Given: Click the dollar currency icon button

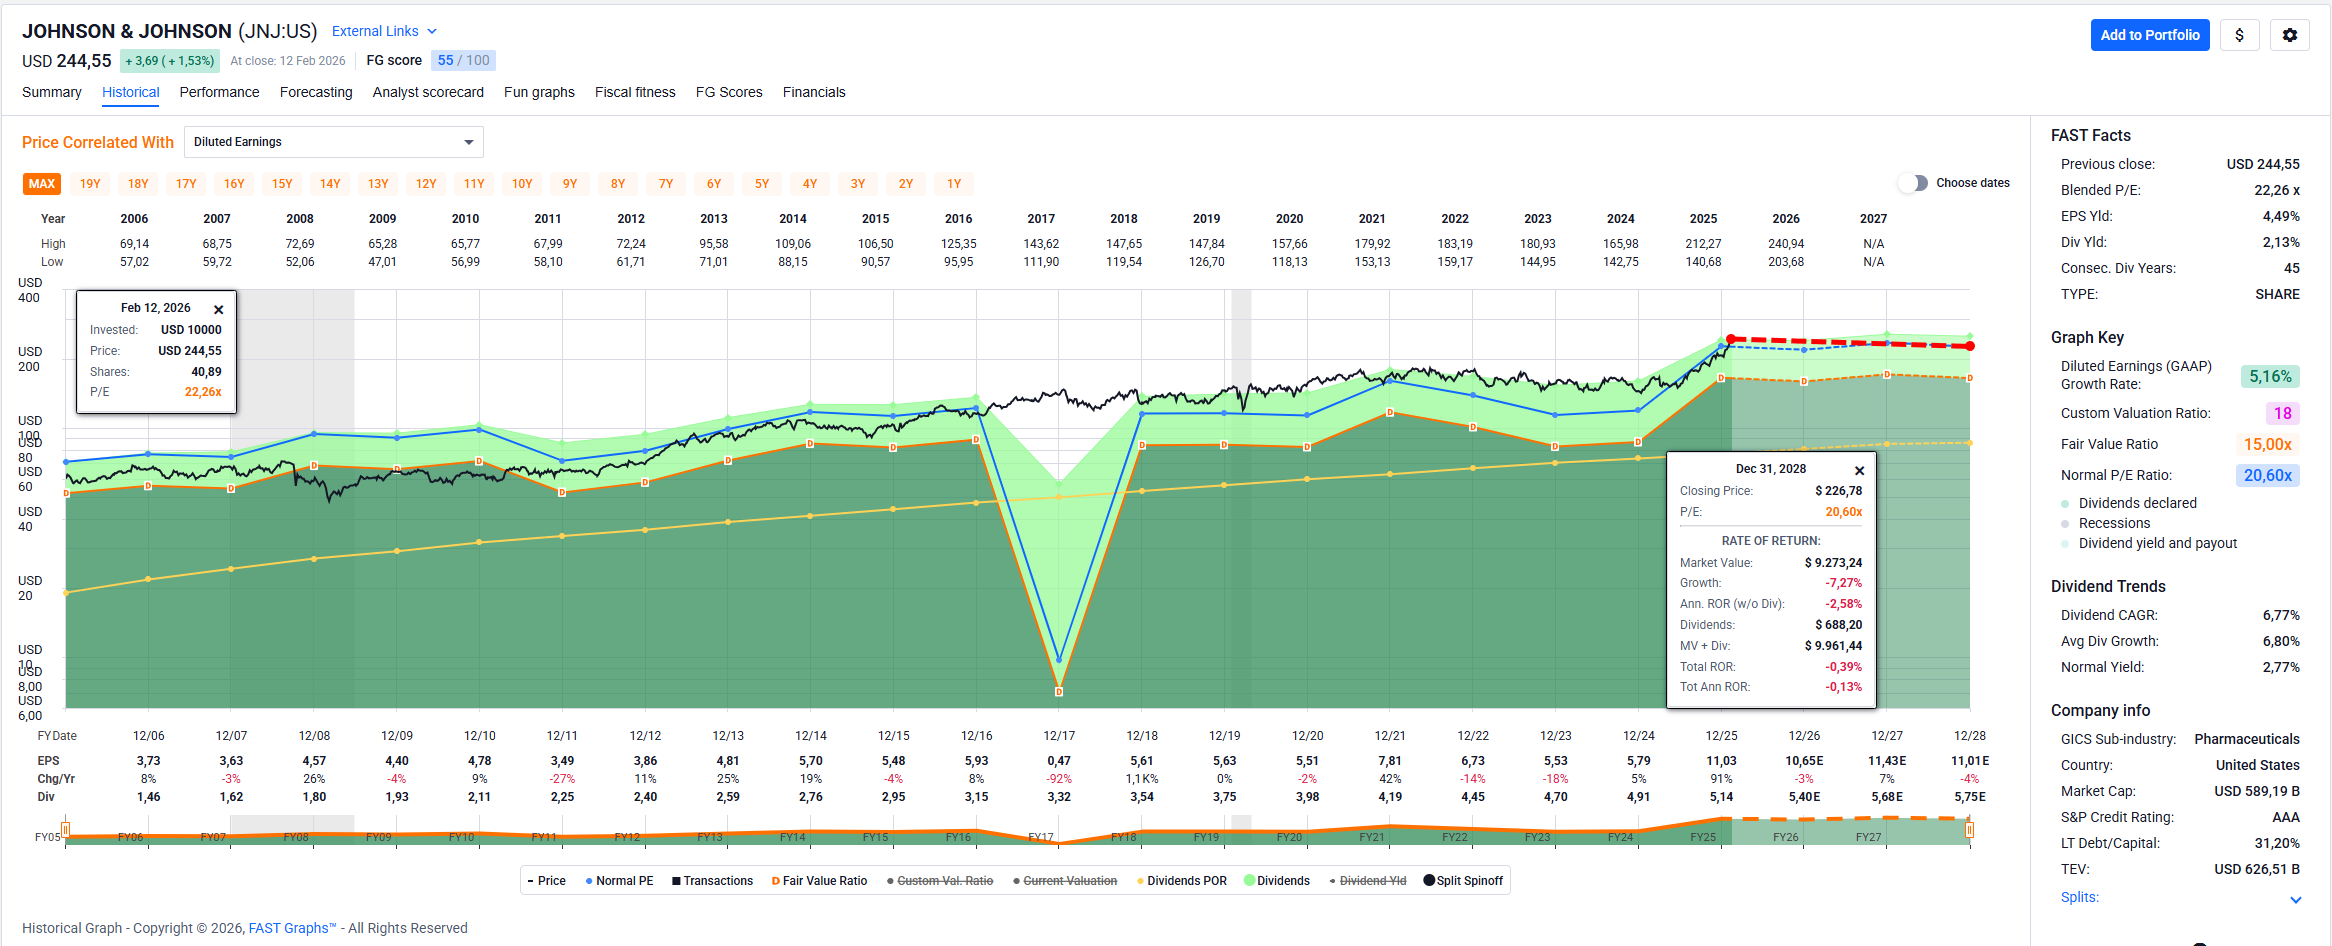Looking at the screenshot, I should click(2239, 35).
